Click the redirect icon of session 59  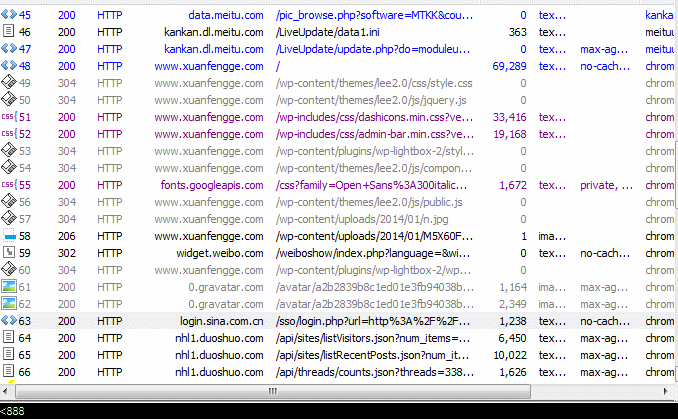[9, 253]
